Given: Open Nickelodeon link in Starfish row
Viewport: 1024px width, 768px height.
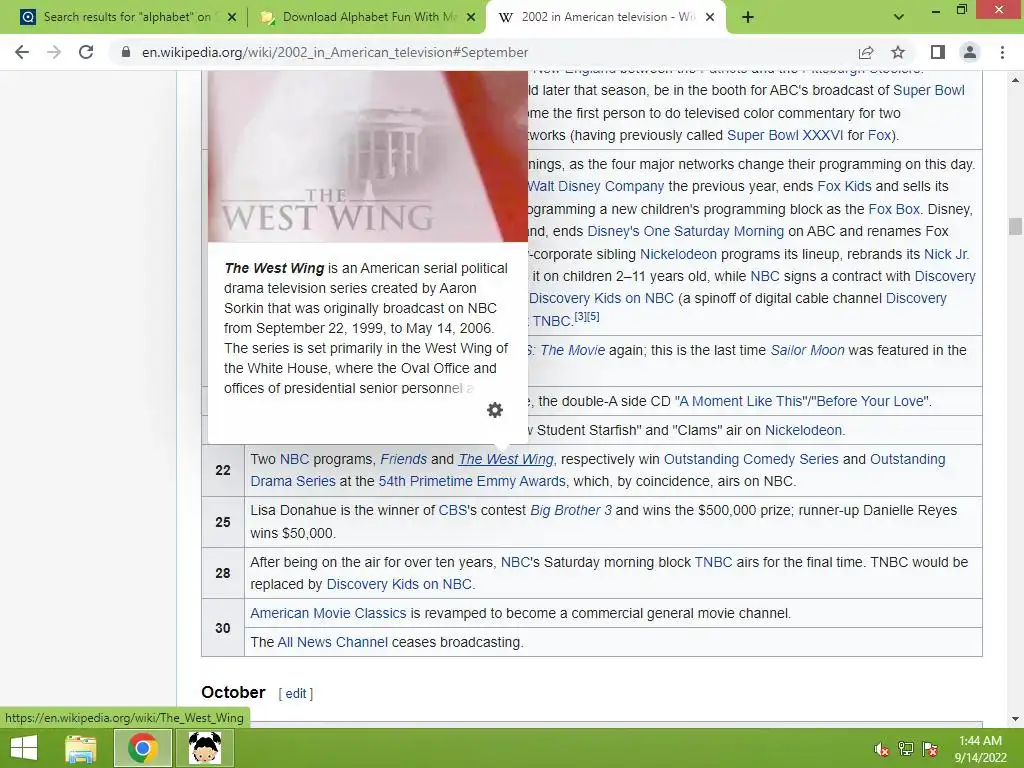Looking at the screenshot, I should coord(803,430).
